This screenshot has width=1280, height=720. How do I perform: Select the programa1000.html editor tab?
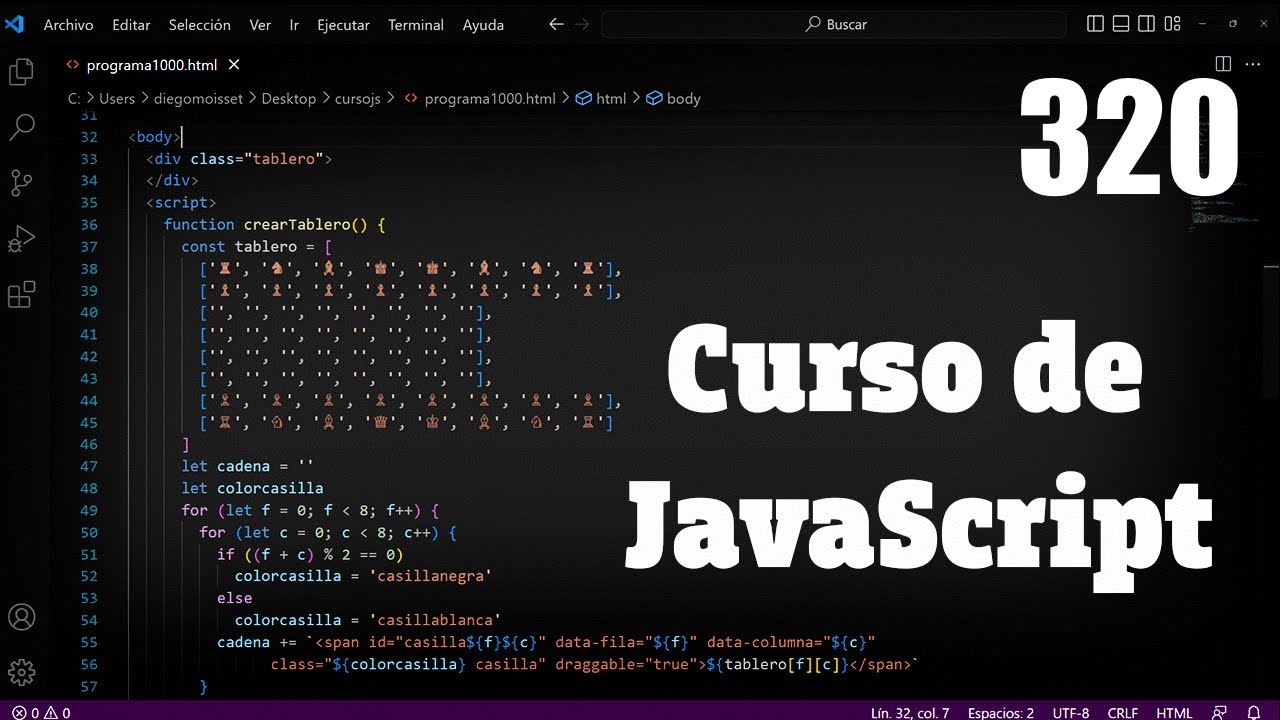[153, 65]
